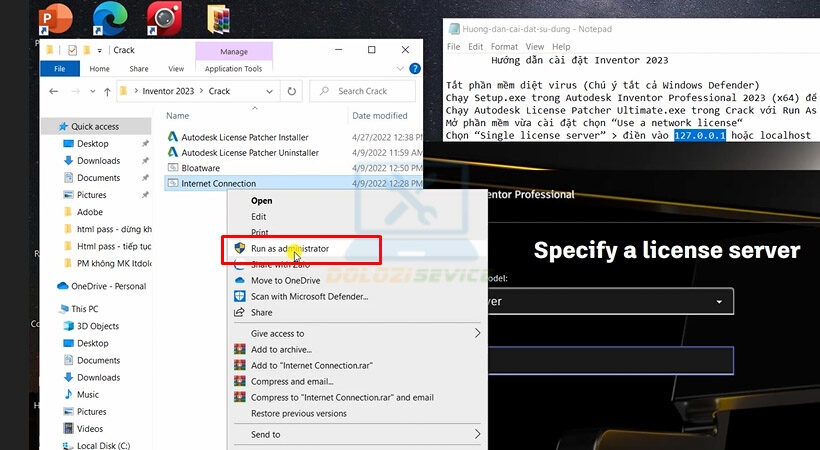Viewport: 820px width, 450px height.
Task: Click the Search Crack input box
Action: coord(362,91)
